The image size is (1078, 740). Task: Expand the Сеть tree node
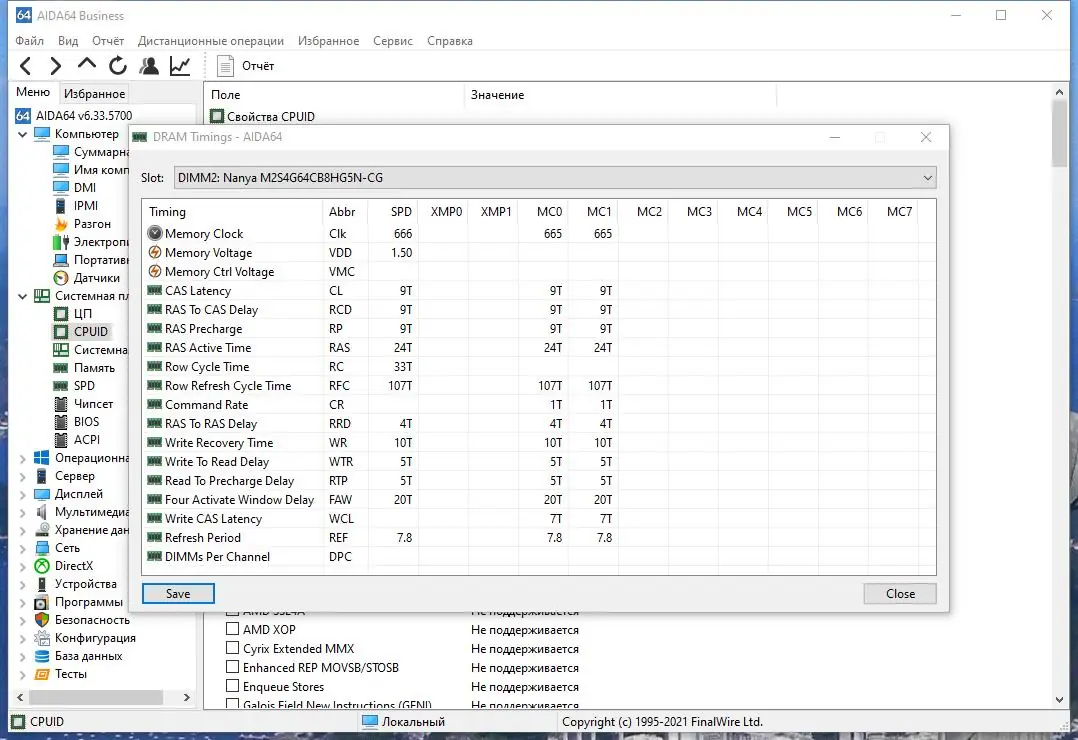(x=22, y=549)
